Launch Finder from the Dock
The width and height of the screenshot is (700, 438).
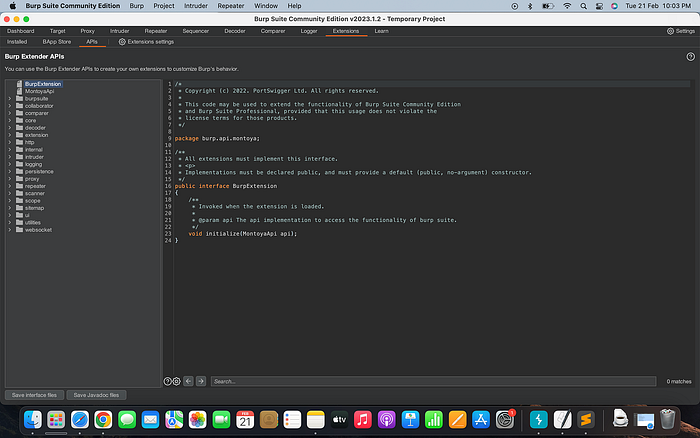(x=33, y=420)
